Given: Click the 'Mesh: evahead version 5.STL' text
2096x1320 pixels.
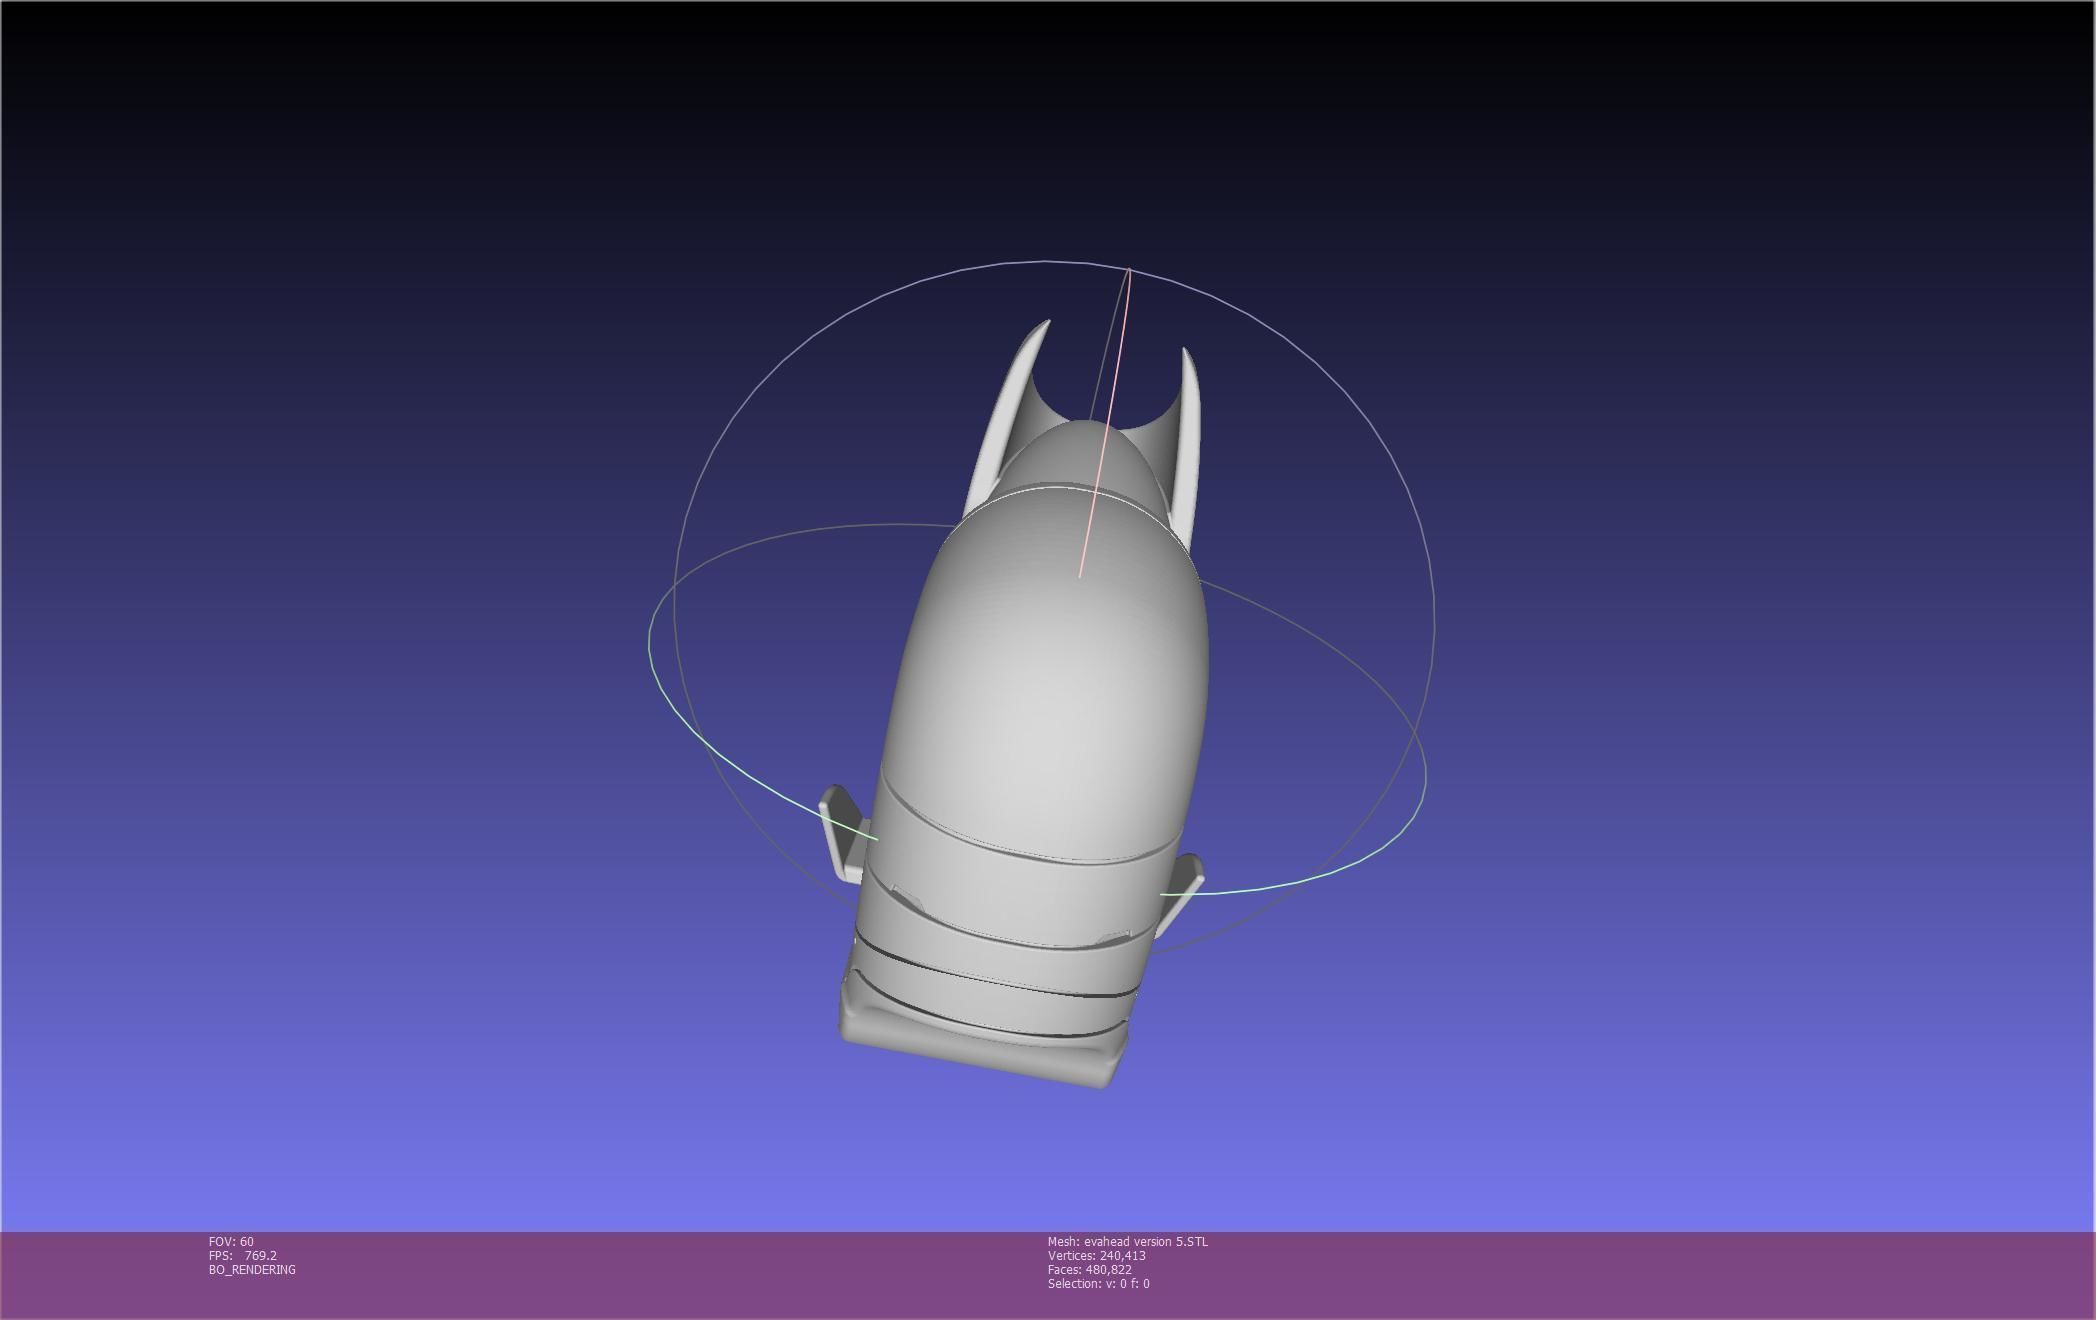Looking at the screenshot, I should click(1128, 1242).
